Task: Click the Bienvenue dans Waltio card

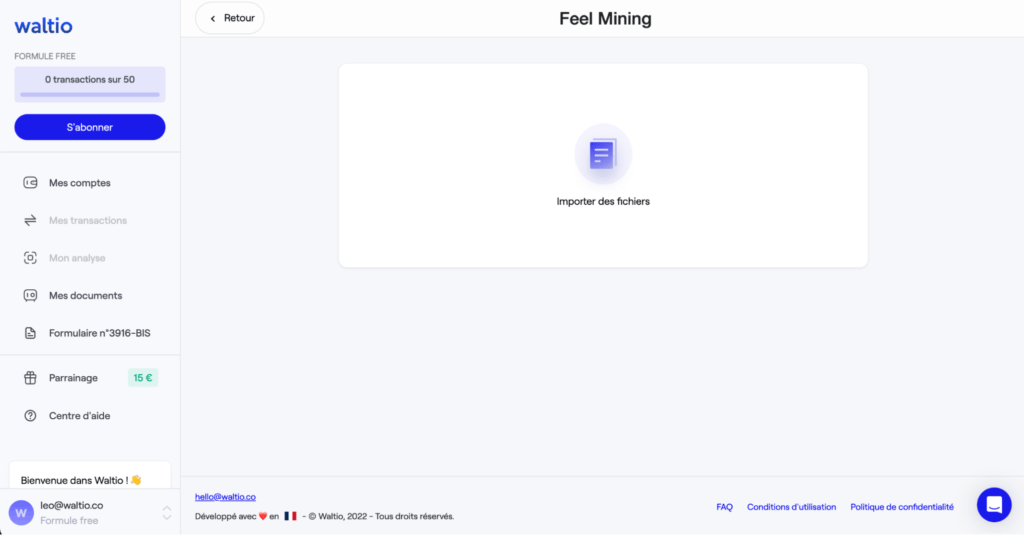Action: [90, 476]
